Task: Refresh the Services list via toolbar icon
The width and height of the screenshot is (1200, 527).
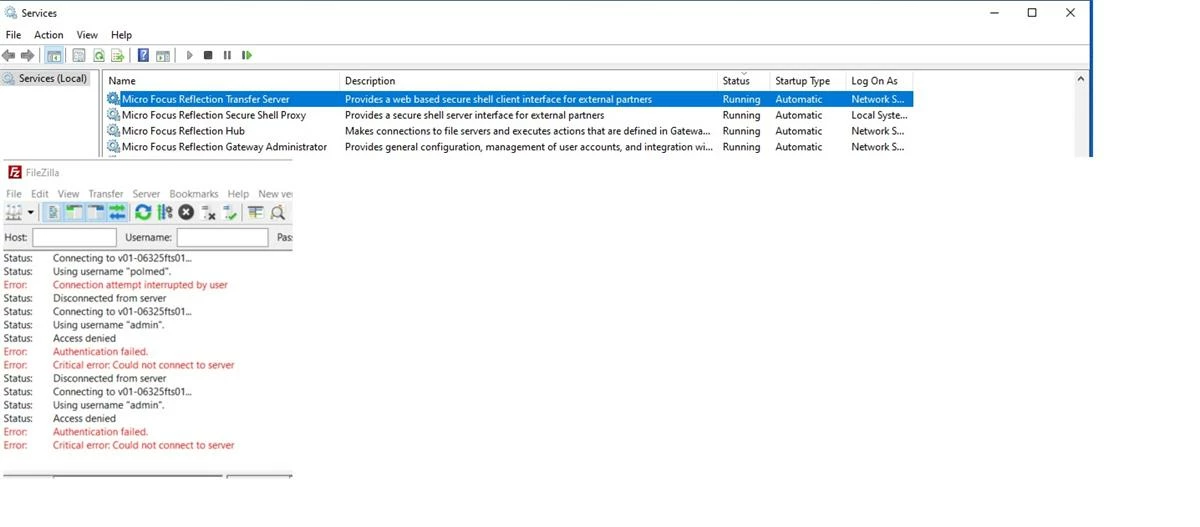Action: (99, 55)
